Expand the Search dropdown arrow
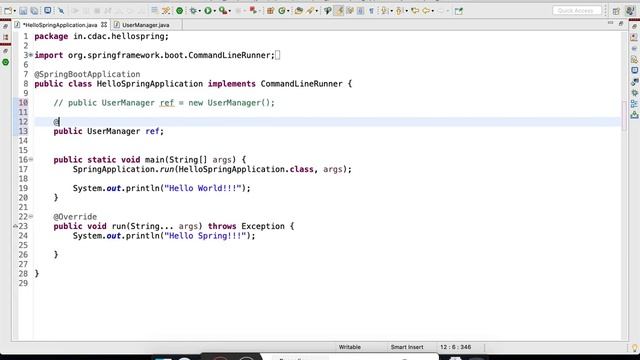Screen dimensions: 640x360 pyautogui.click(x=317, y=11)
